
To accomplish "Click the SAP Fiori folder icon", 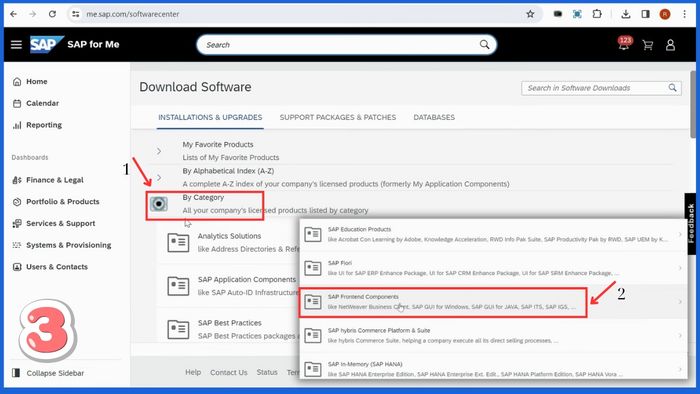I will tap(312, 268).
